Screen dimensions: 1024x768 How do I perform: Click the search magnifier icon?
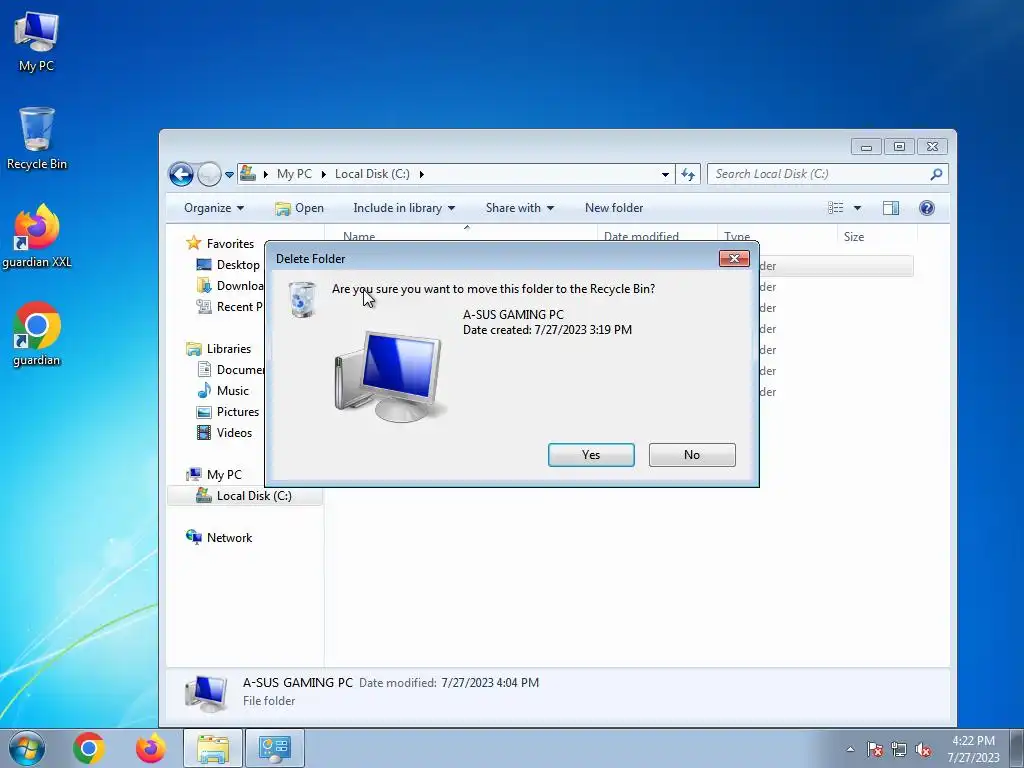click(x=936, y=174)
